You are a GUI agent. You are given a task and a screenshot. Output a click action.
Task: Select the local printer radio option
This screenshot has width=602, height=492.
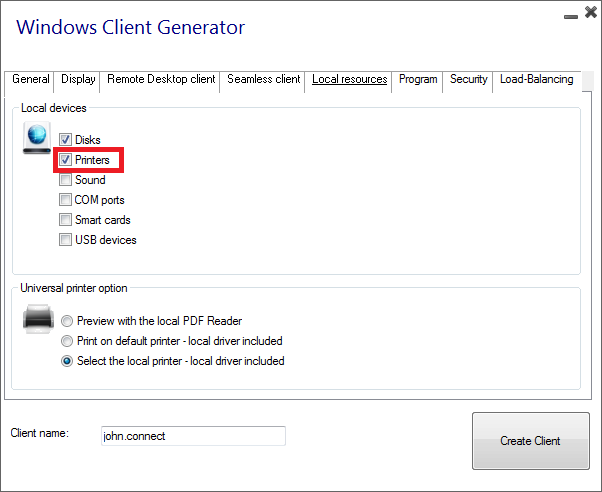pos(68,361)
